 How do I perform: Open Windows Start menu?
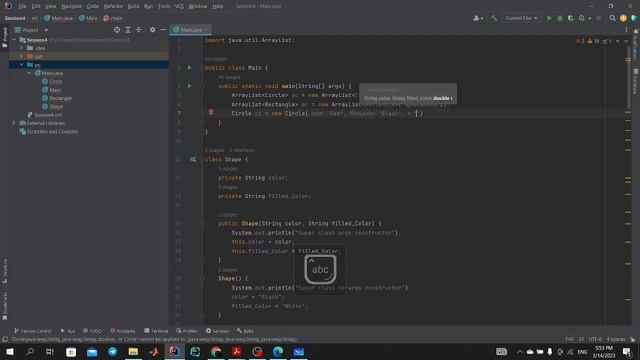point(10,351)
